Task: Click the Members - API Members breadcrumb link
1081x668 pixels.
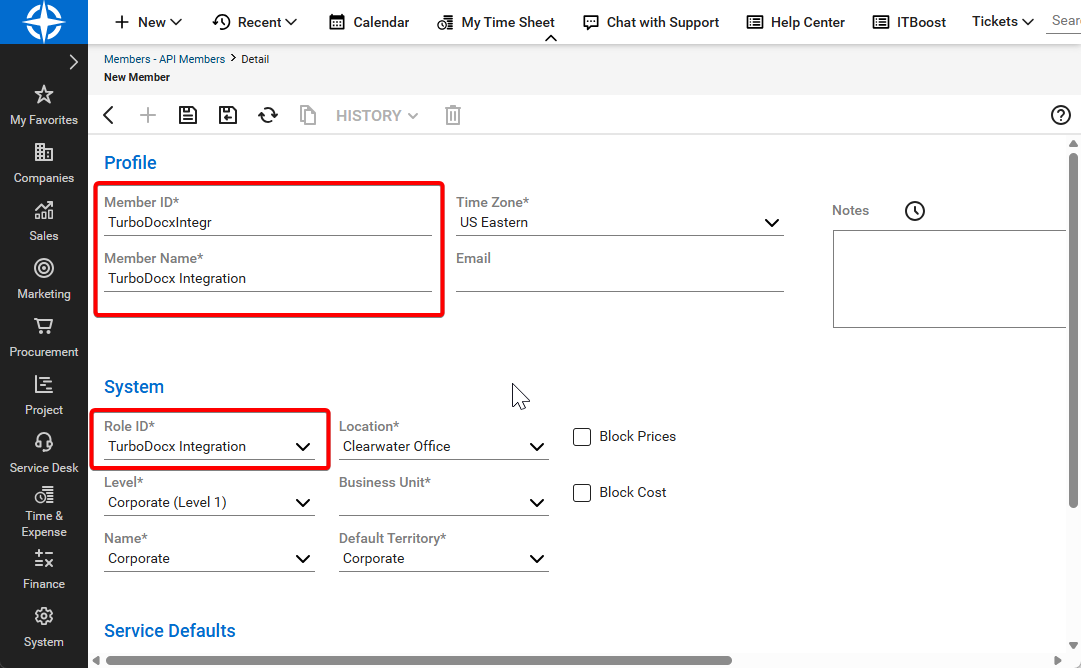Action: pyautogui.click(x=164, y=59)
